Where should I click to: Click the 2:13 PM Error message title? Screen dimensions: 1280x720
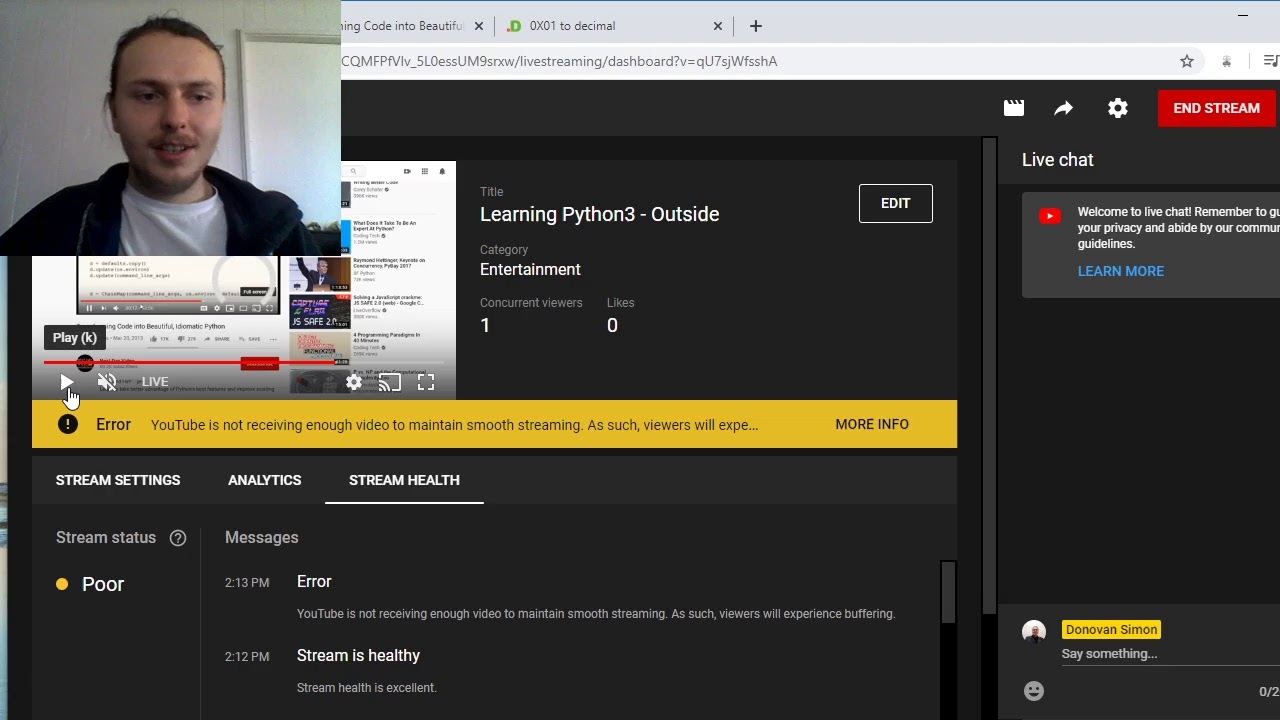click(x=314, y=581)
